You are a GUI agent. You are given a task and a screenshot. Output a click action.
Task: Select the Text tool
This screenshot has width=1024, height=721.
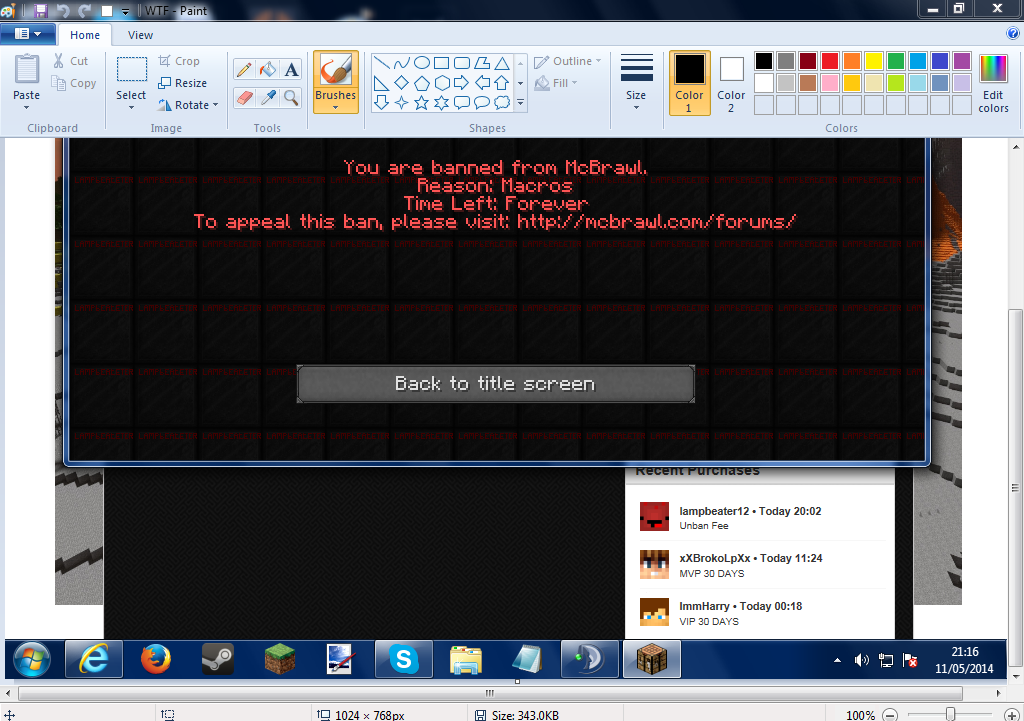[291, 69]
